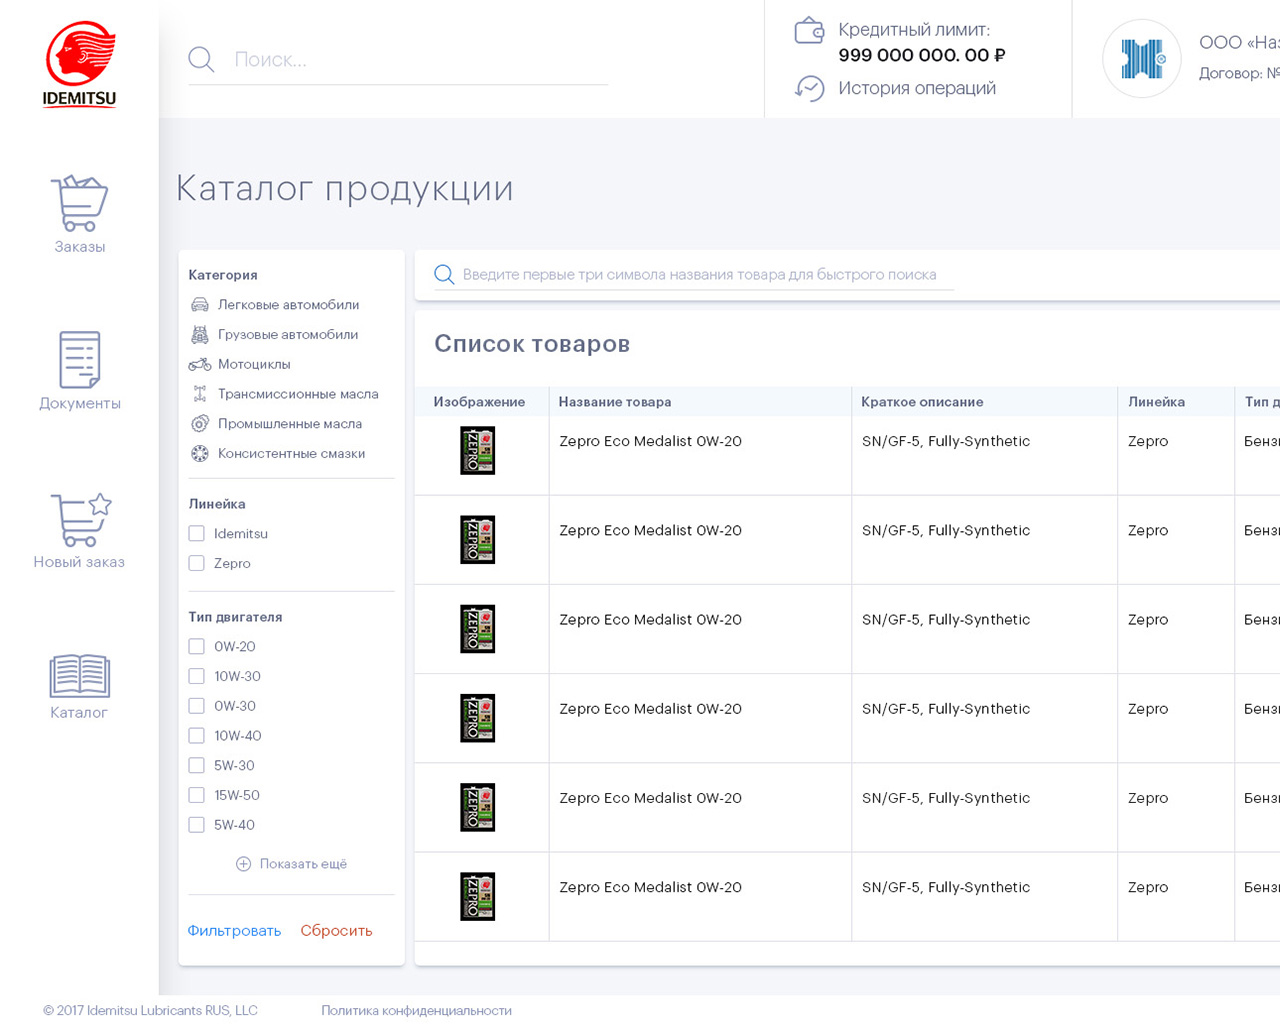Viewport: 1280px width, 1024px height.
Task: Click the bearing icon for Консистентные смазки
Action: [x=200, y=453]
